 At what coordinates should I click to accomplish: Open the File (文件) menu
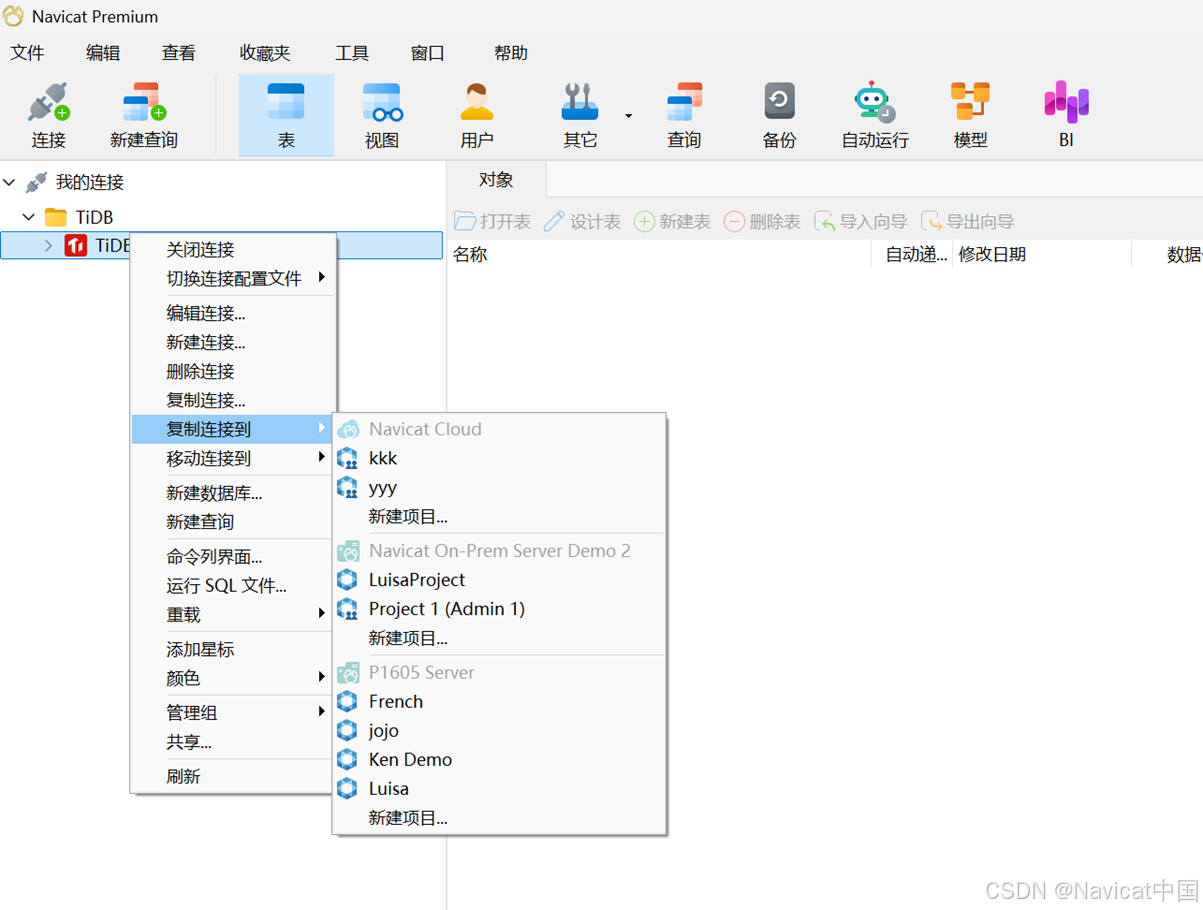point(27,53)
